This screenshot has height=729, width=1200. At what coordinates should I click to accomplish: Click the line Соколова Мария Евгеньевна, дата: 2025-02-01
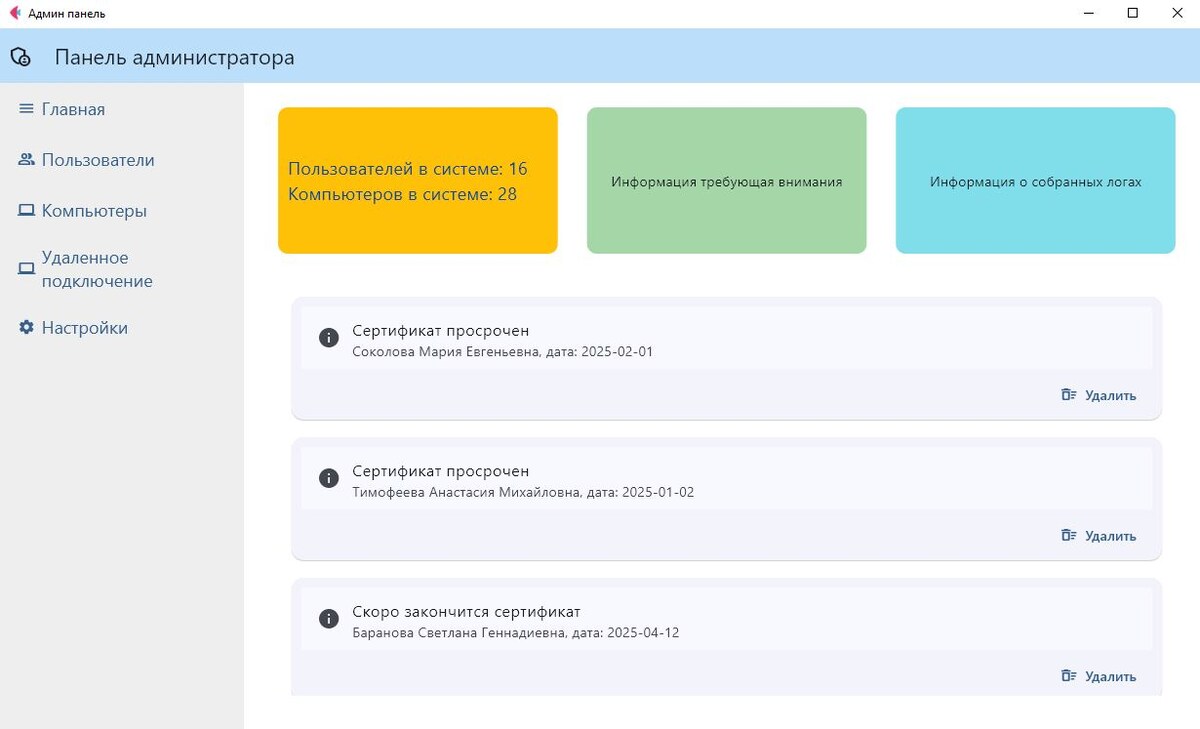point(503,352)
